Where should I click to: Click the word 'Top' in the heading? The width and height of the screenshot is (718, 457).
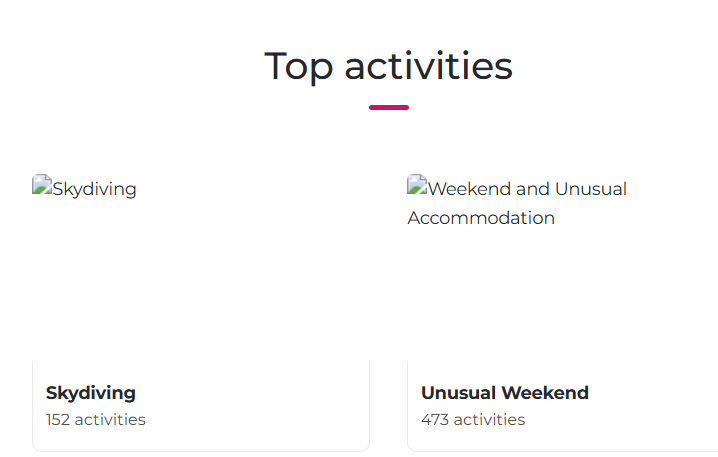click(298, 66)
